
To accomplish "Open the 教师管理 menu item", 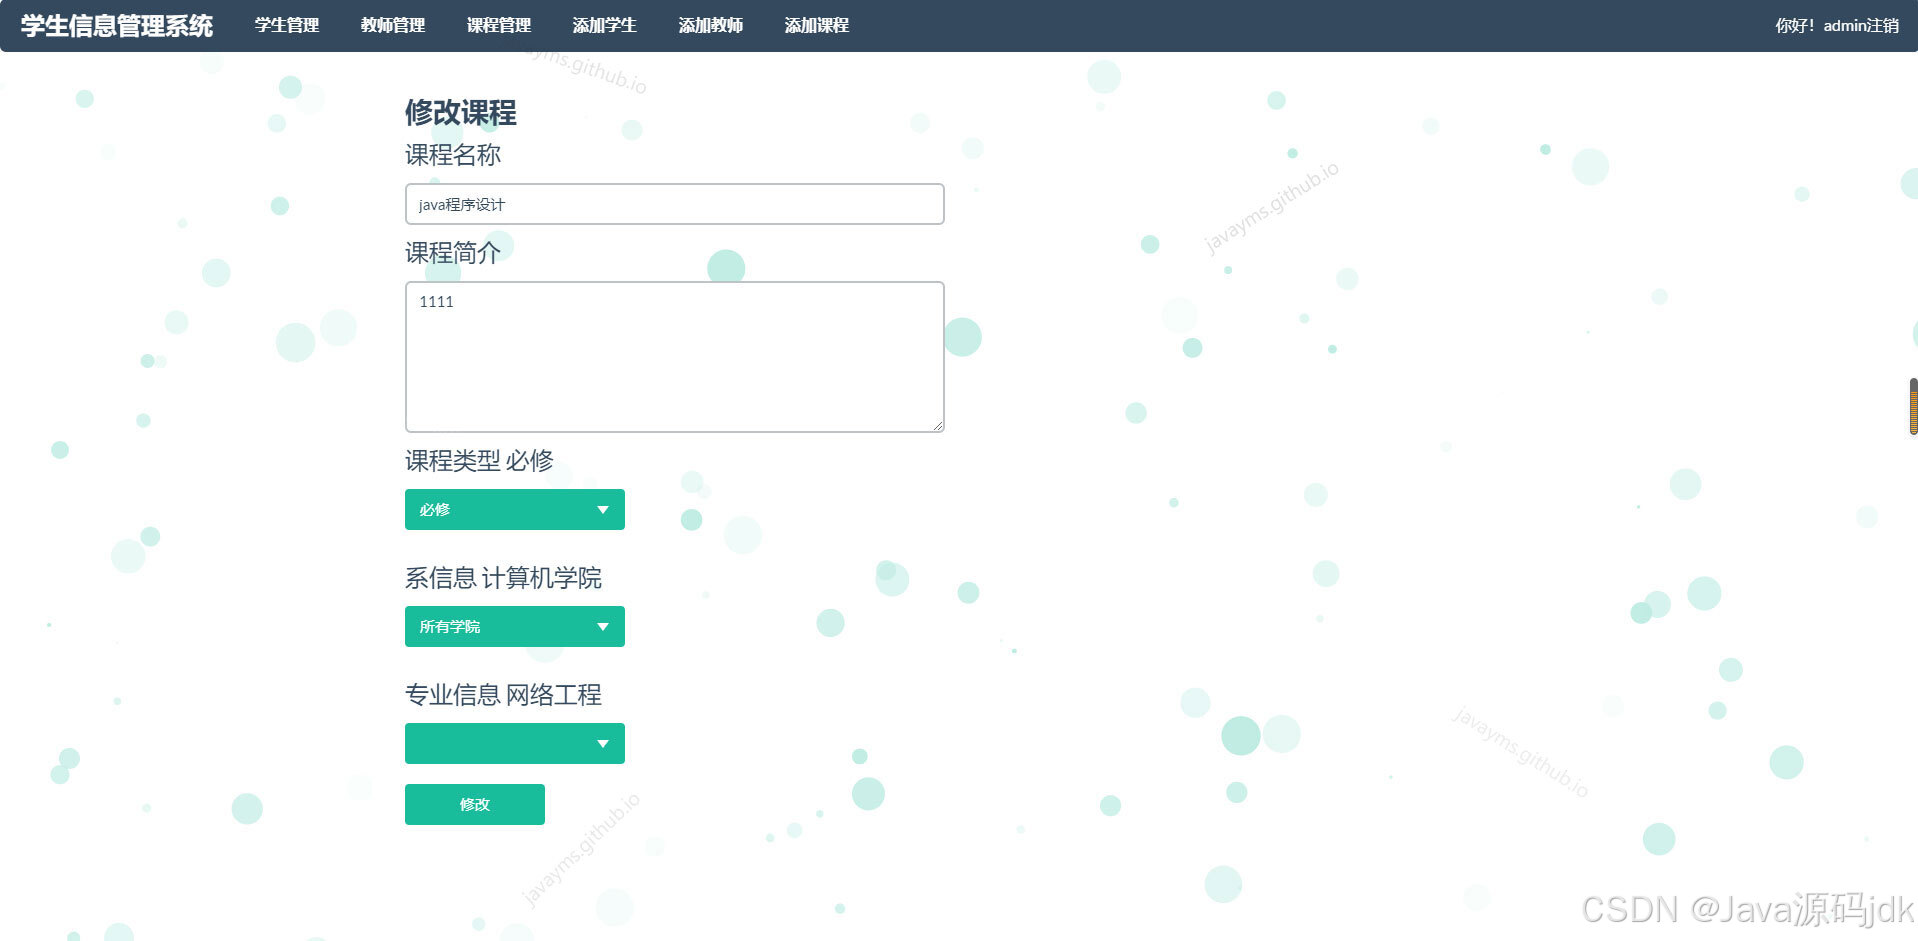I will pyautogui.click(x=393, y=25).
